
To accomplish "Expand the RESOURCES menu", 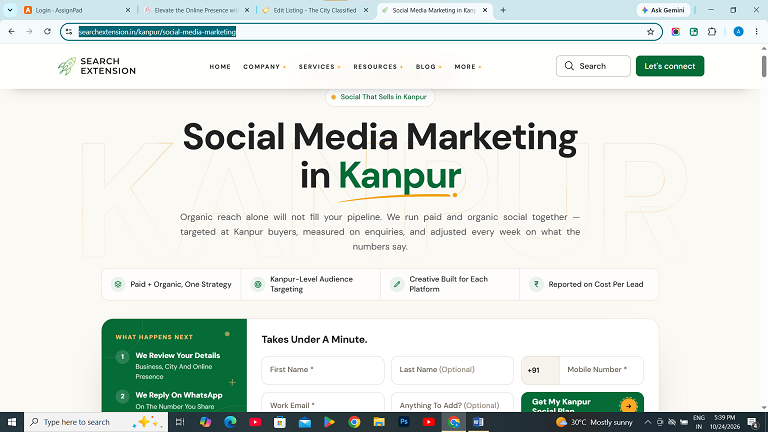I will (378, 67).
